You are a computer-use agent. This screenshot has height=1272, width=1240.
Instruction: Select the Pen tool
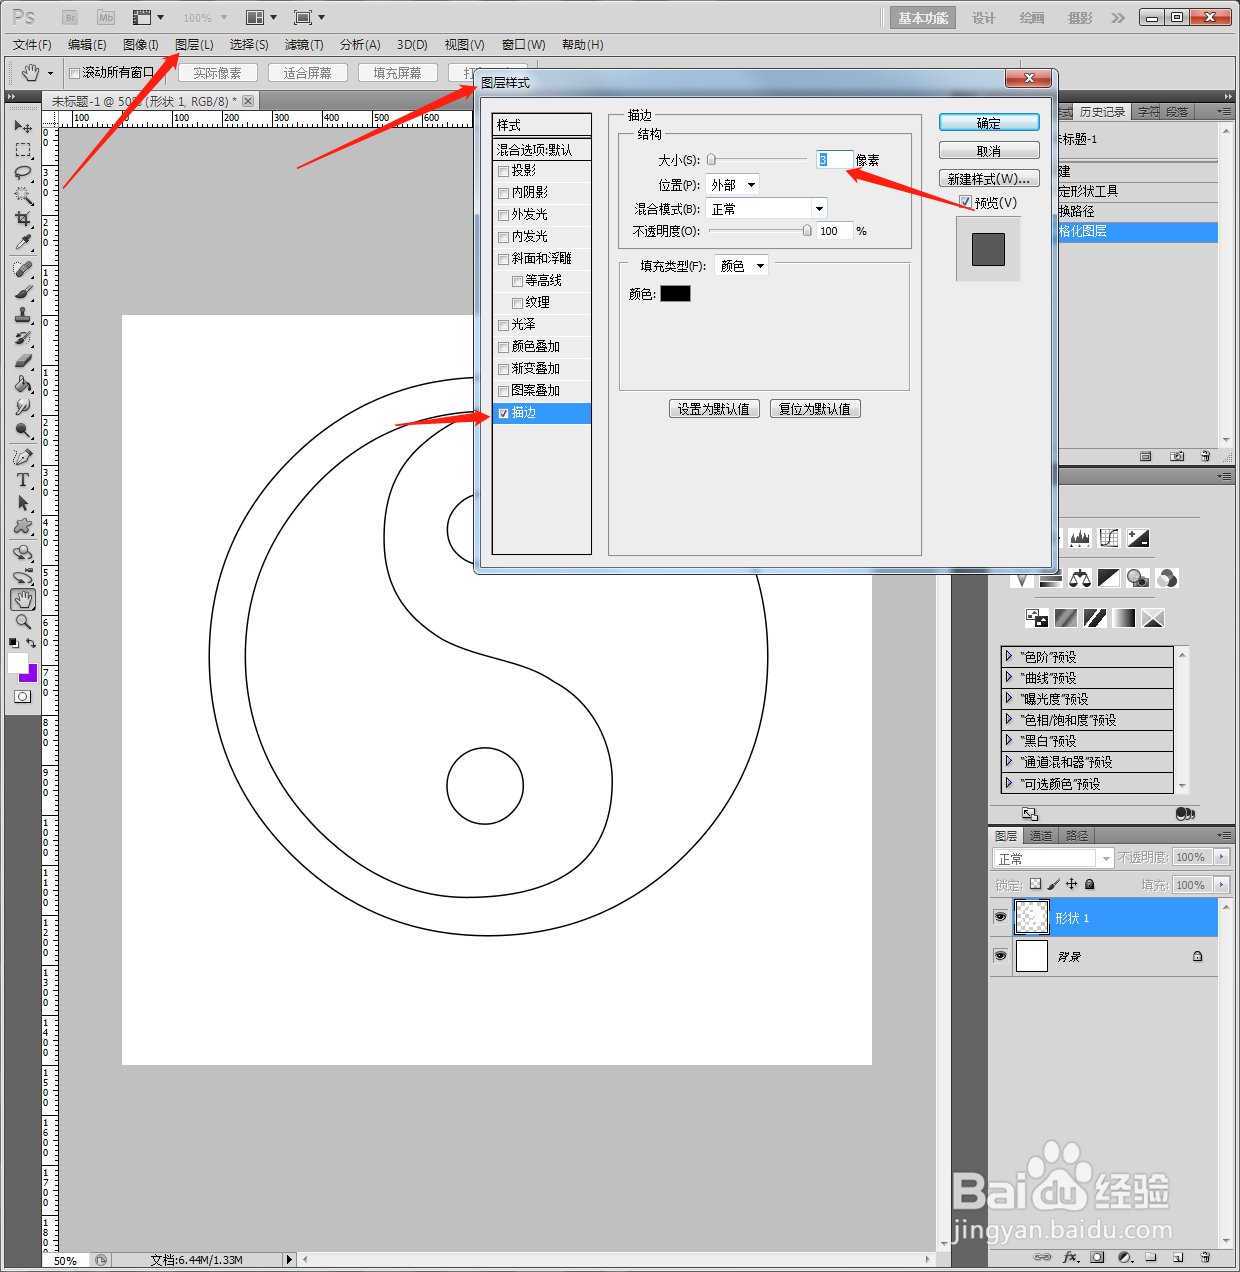(x=23, y=457)
